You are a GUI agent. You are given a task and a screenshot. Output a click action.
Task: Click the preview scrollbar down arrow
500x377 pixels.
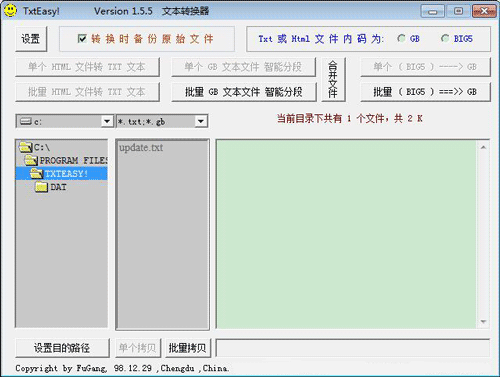tap(483, 322)
